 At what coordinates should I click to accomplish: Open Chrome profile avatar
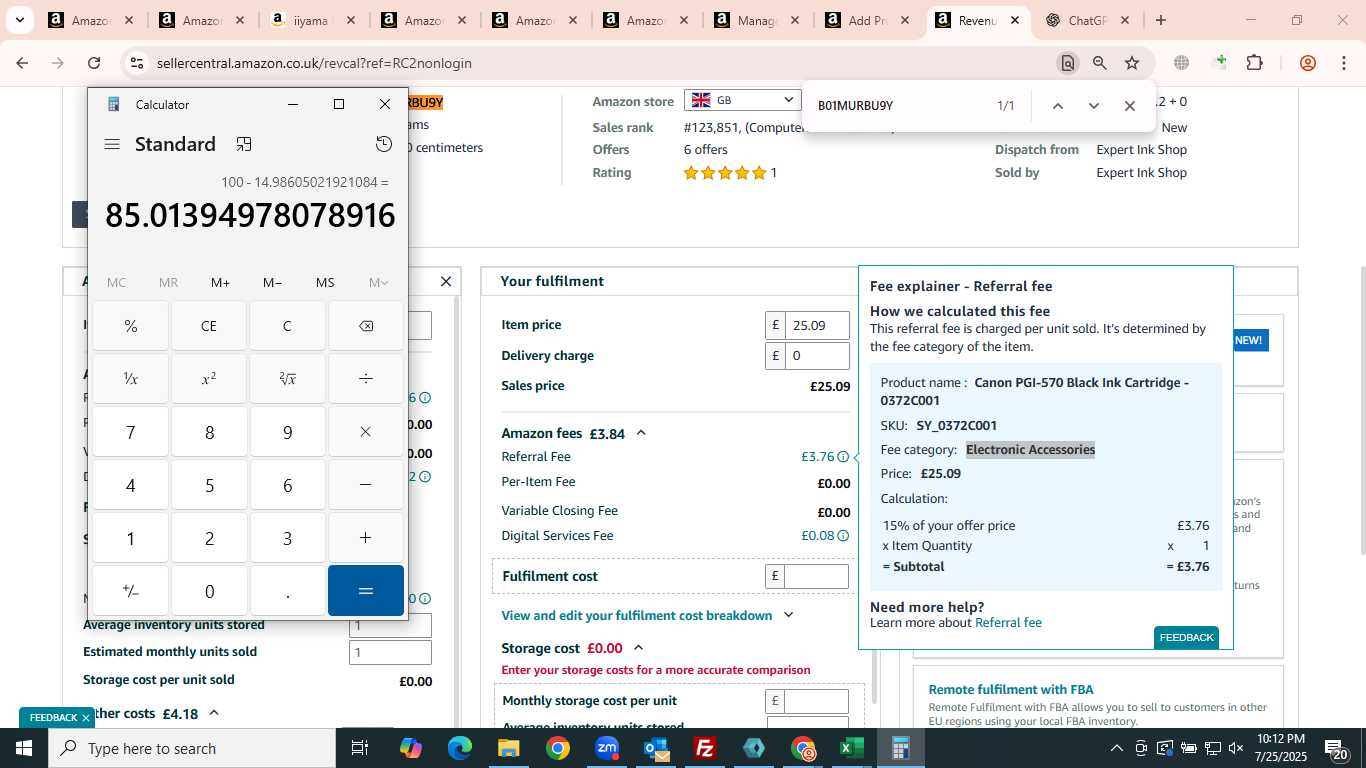[x=1308, y=63]
